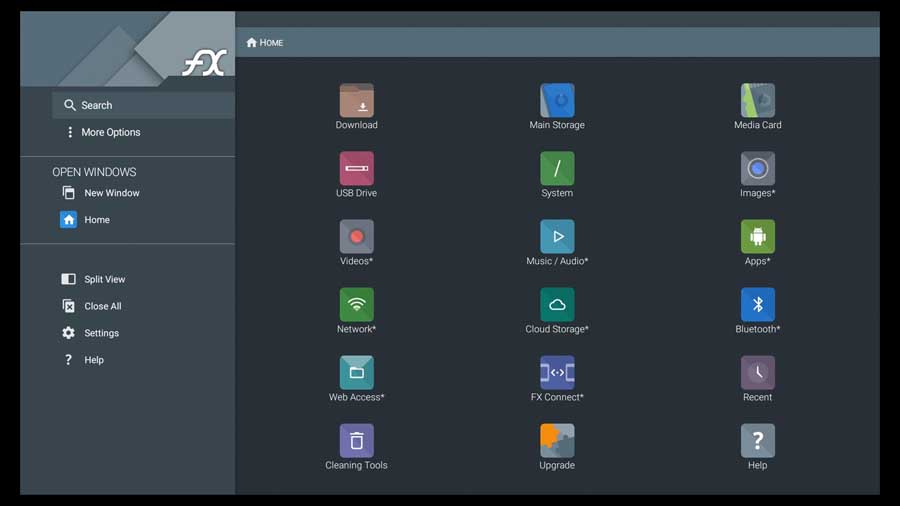Screen dimensions: 900x506
Task: Open the Upgrade icon
Action: 557,441
